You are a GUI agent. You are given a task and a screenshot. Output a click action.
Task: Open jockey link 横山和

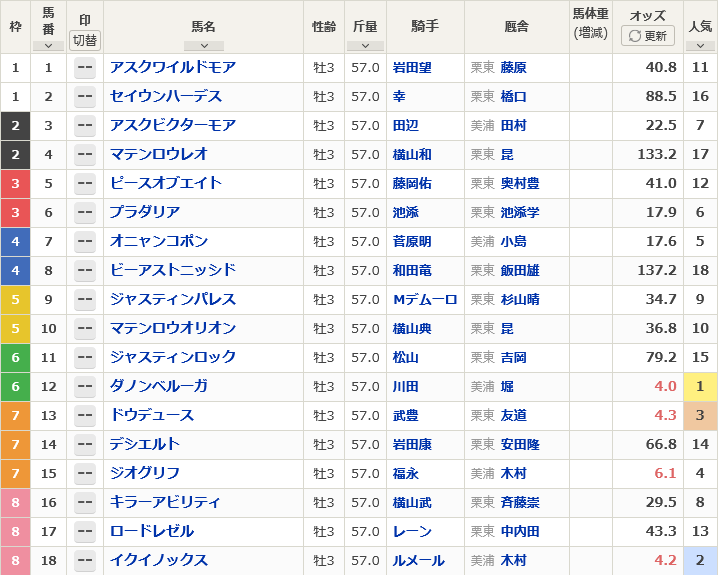(412, 155)
